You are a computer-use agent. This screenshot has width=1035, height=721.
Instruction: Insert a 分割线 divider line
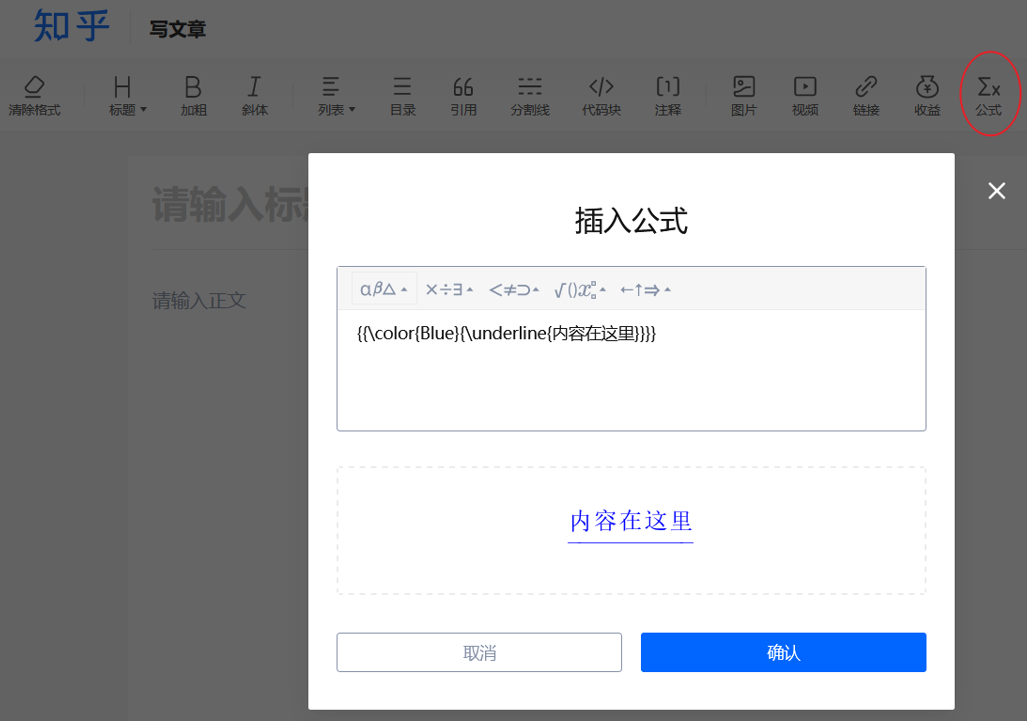(529, 96)
